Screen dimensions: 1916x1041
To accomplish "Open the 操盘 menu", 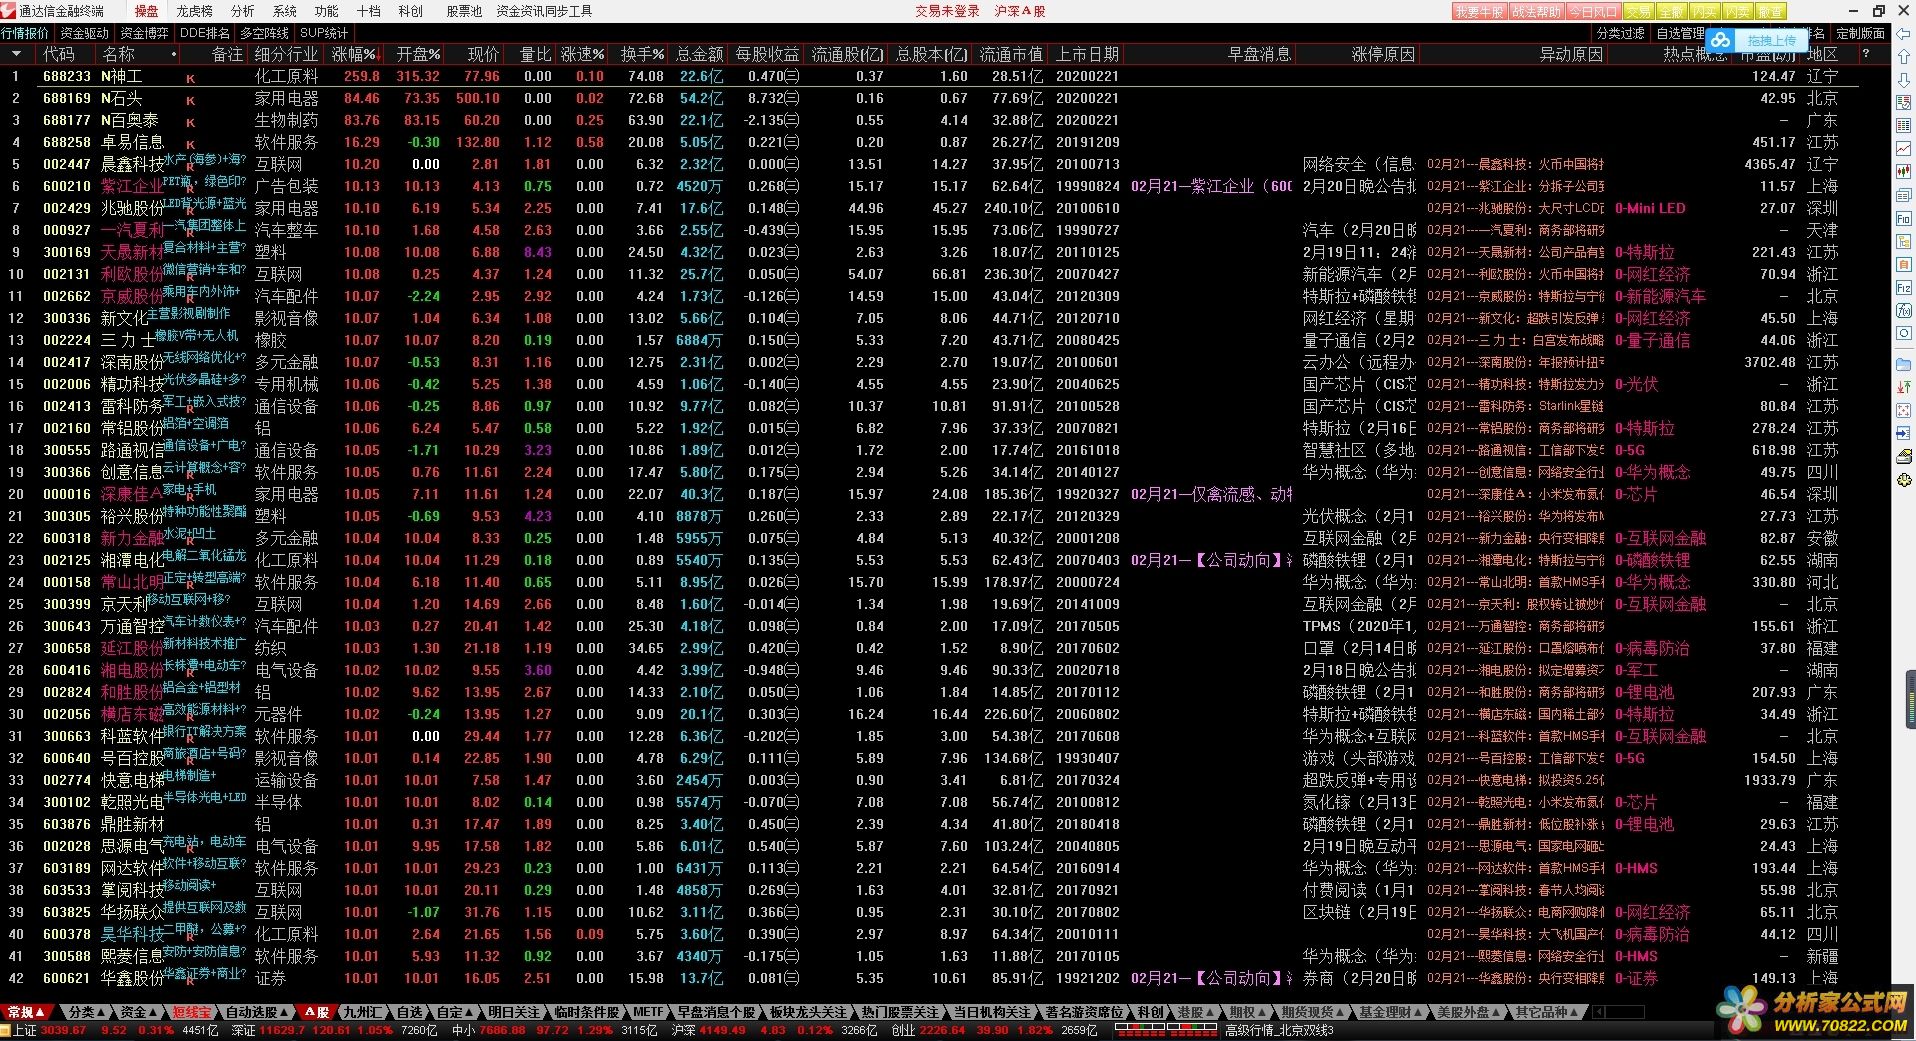I will click(147, 11).
